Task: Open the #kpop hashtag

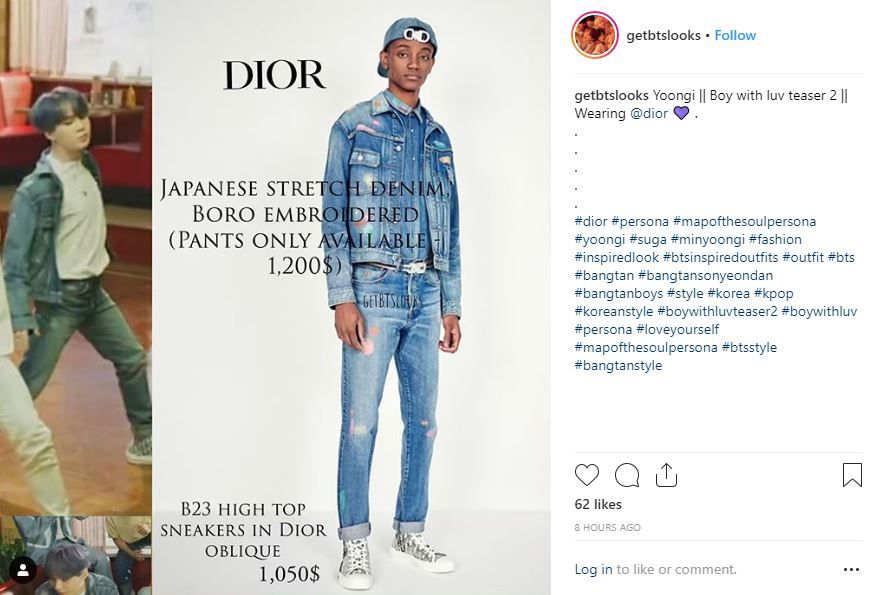Action: click(x=774, y=294)
